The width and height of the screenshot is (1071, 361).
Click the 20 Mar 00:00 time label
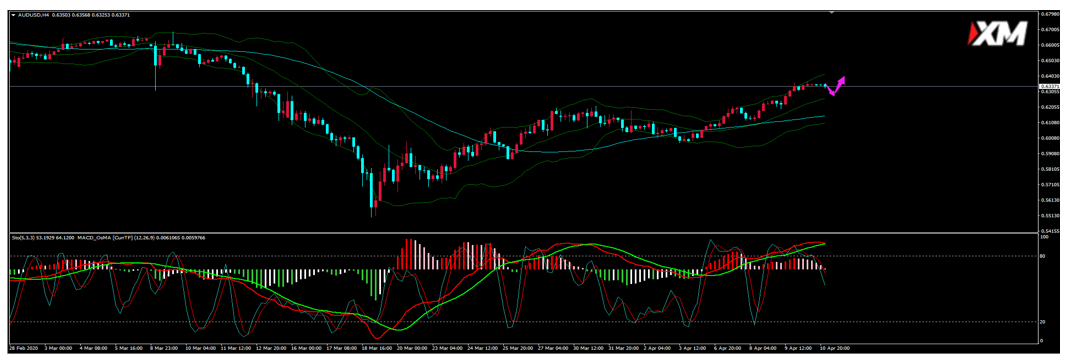point(412,347)
